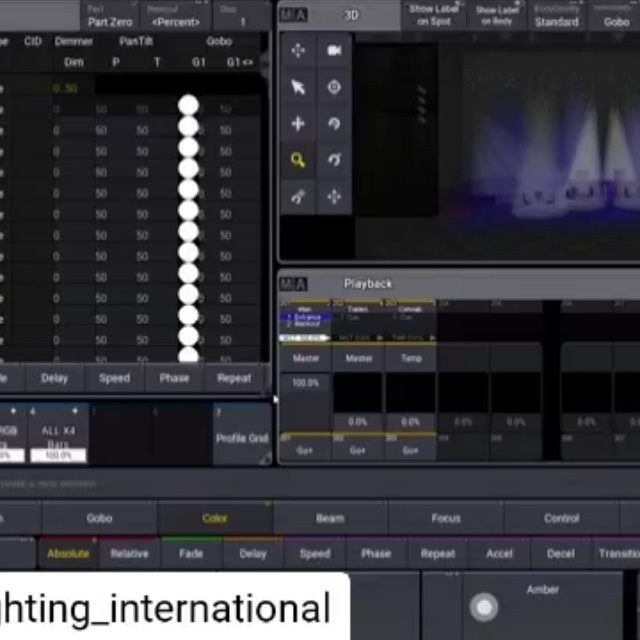This screenshot has height=640, width=640.
Task: Select the Gobo feature group tab
Action: click(99, 518)
